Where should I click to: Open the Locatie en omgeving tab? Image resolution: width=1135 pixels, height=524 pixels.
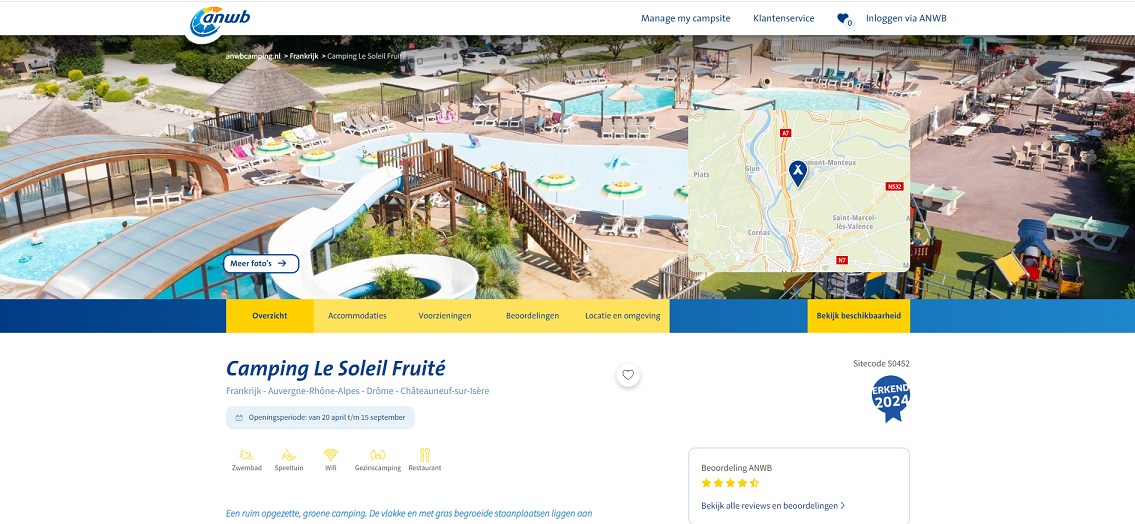pos(623,316)
